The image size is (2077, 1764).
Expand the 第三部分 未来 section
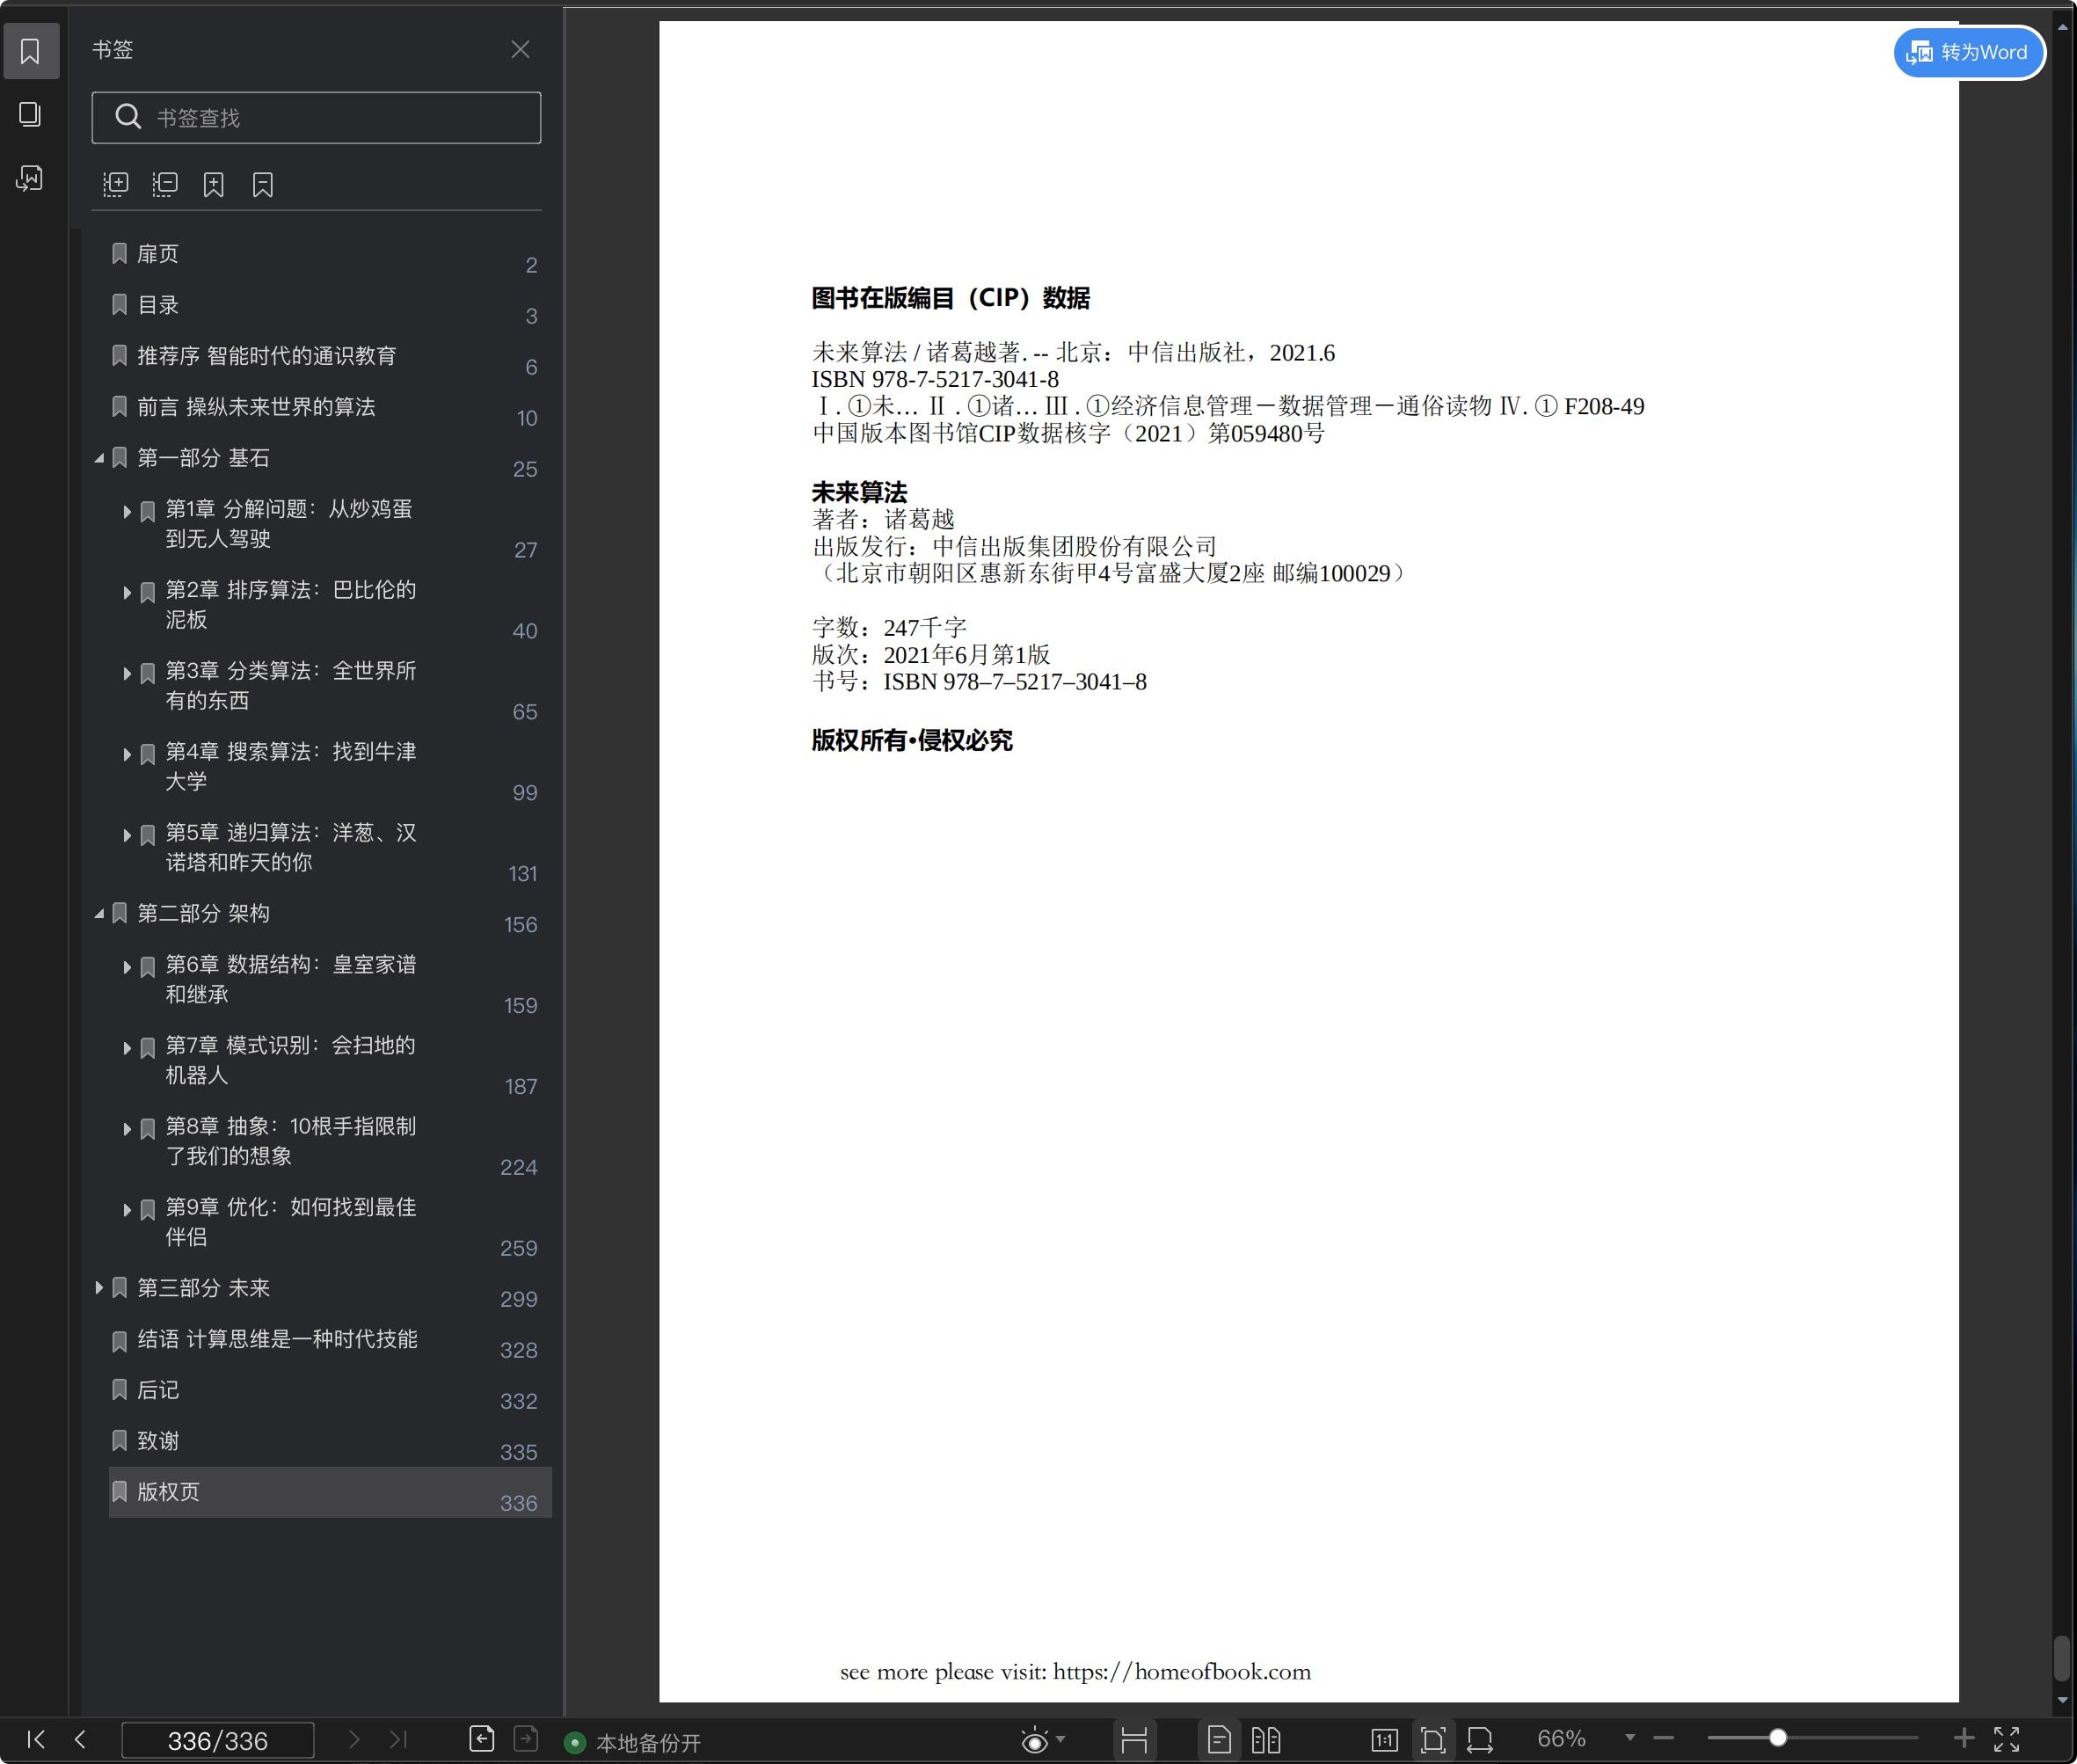(x=99, y=1288)
